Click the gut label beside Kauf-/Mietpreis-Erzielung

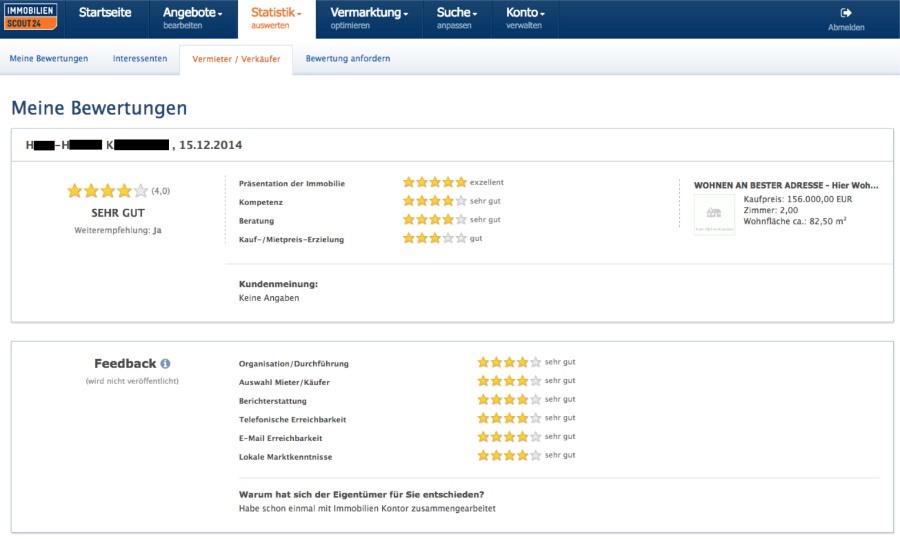[x=476, y=238]
